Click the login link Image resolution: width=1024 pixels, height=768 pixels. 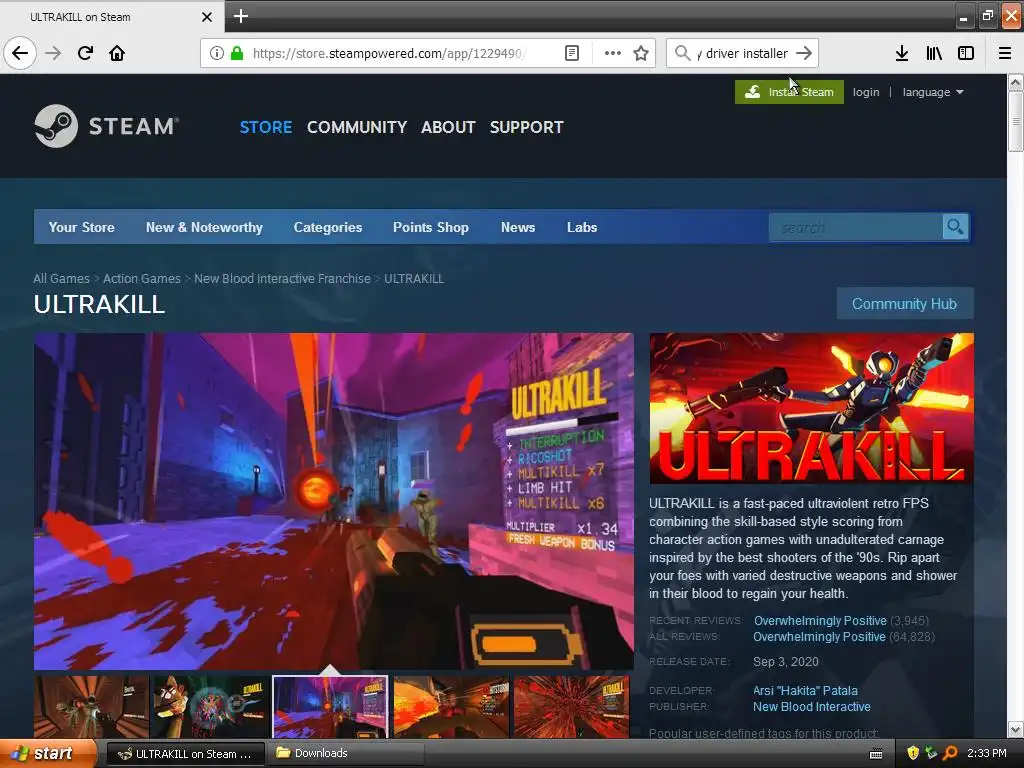[865, 92]
